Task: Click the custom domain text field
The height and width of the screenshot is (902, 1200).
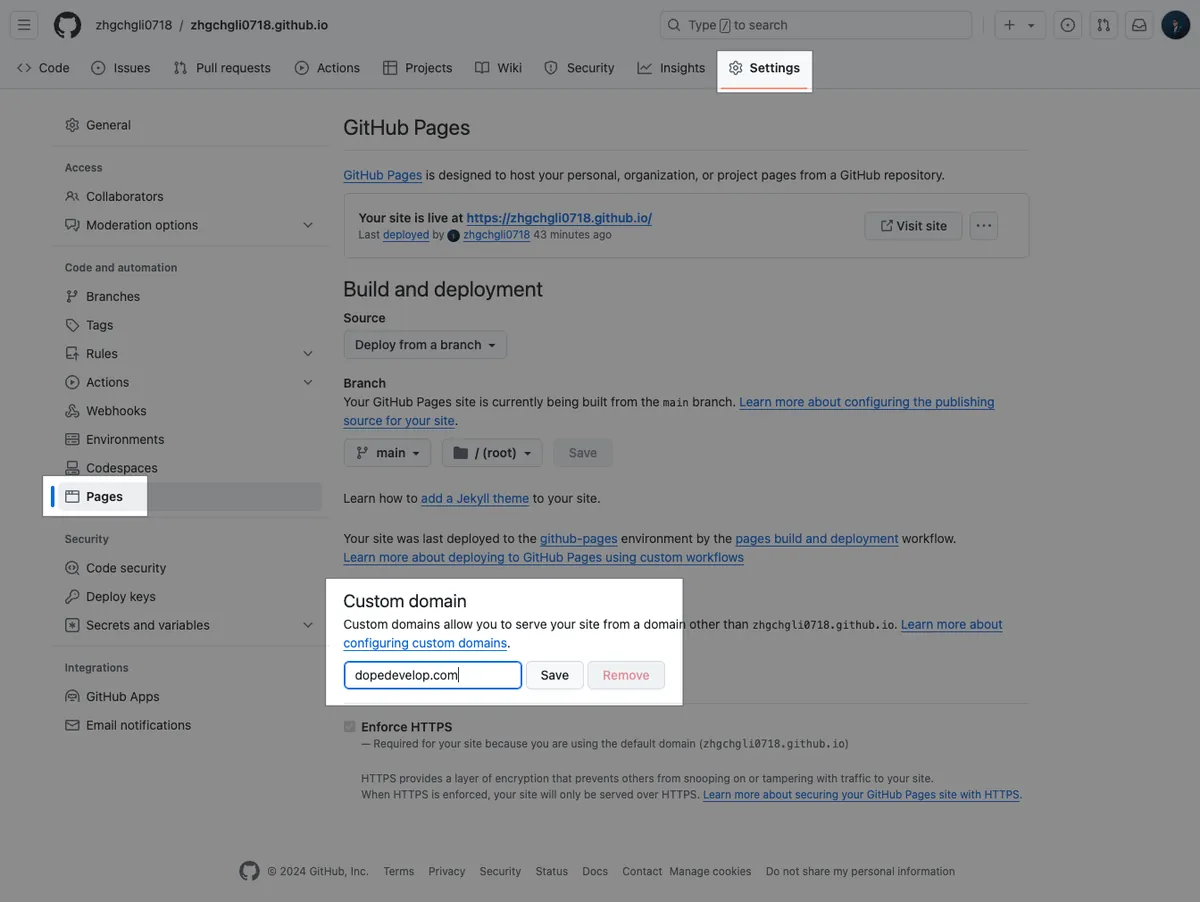Action: [x=432, y=675]
